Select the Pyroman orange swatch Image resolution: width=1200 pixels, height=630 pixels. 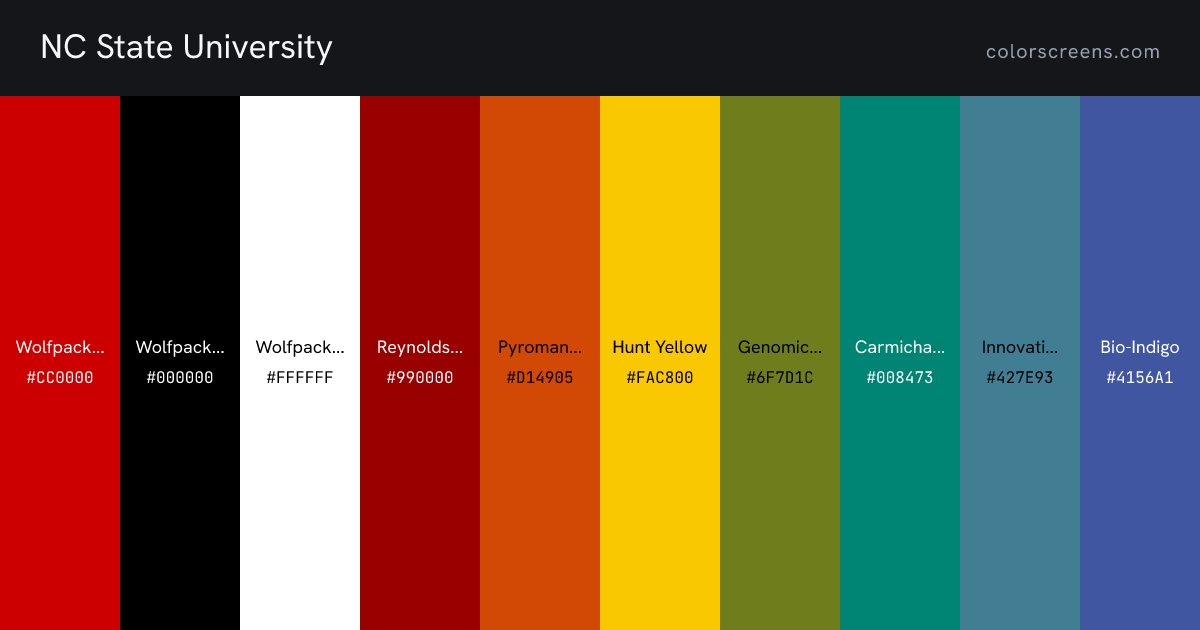pos(540,363)
